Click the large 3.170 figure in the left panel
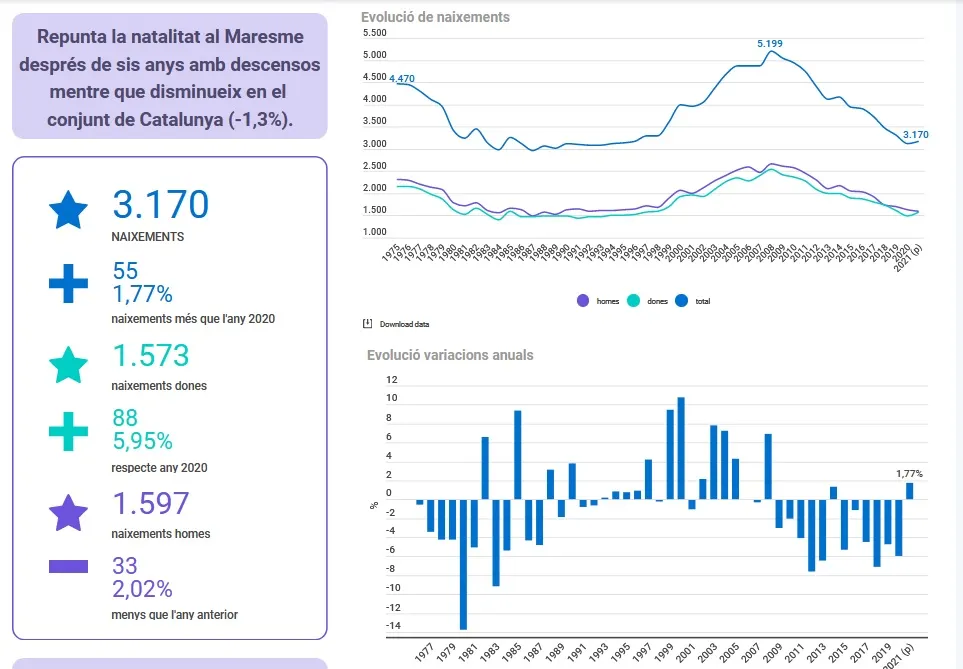This screenshot has height=669, width=963. coord(161,205)
